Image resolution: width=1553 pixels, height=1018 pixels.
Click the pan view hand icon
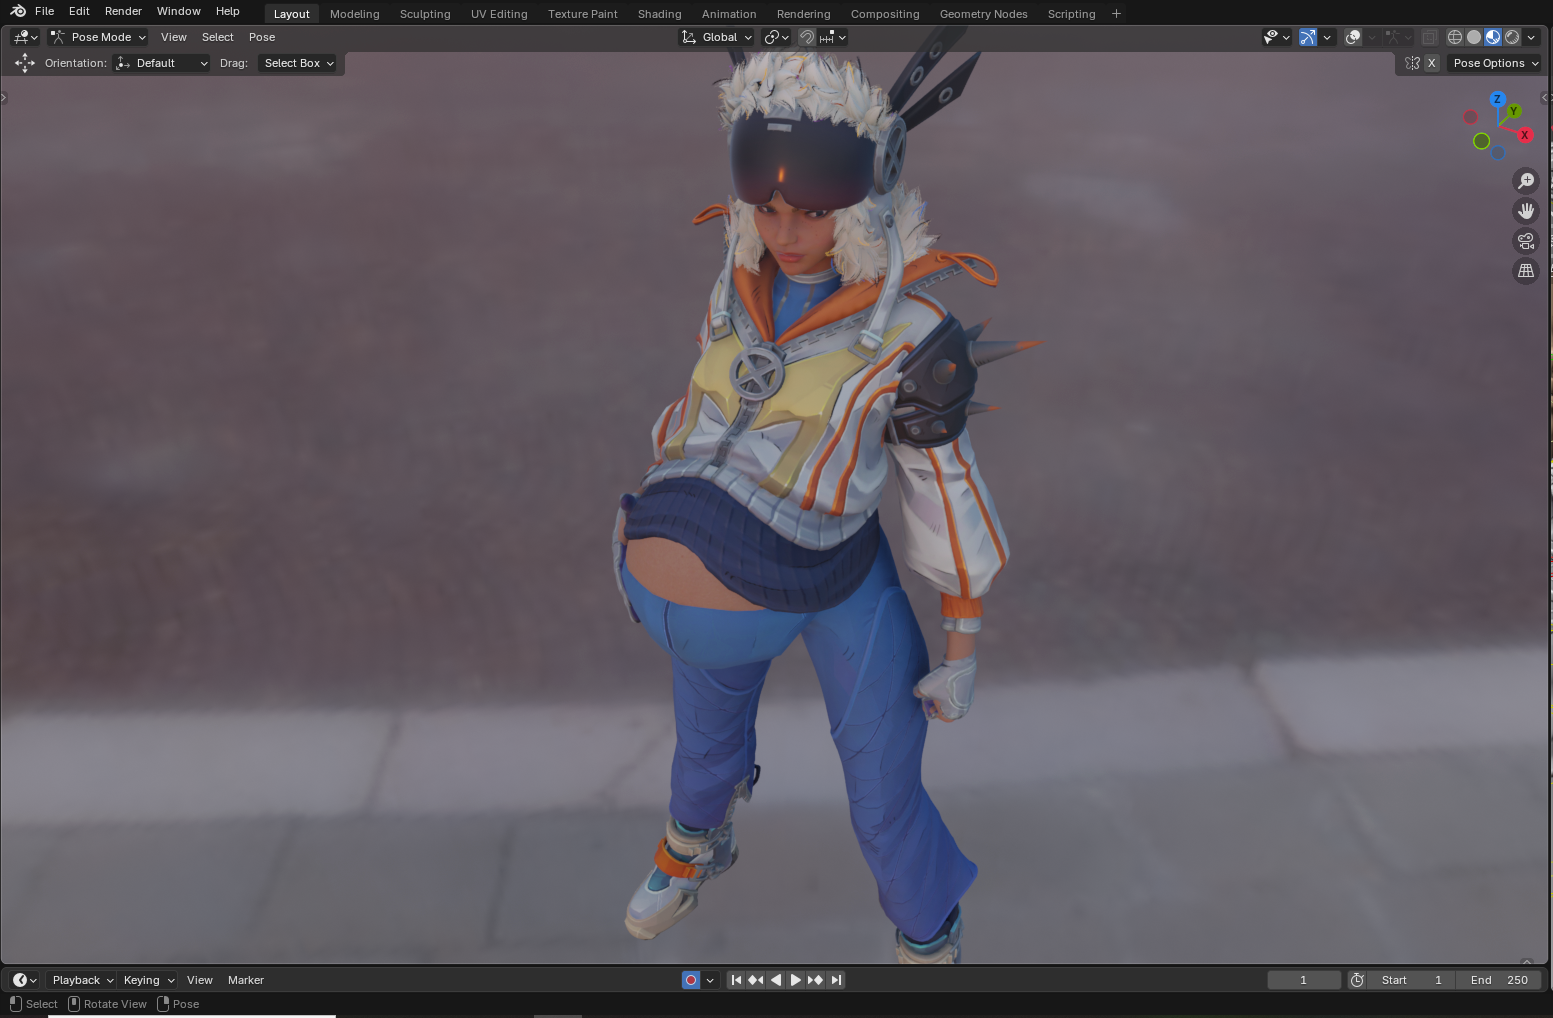click(1526, 211)
